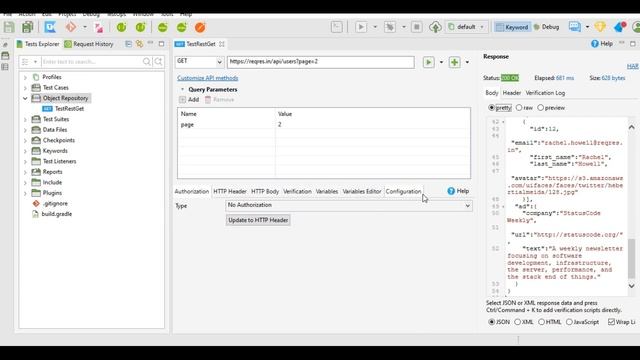Click the third green Spy Mobile icon
This screenshot has width=640, height=360.
click(x=162, y=27)
